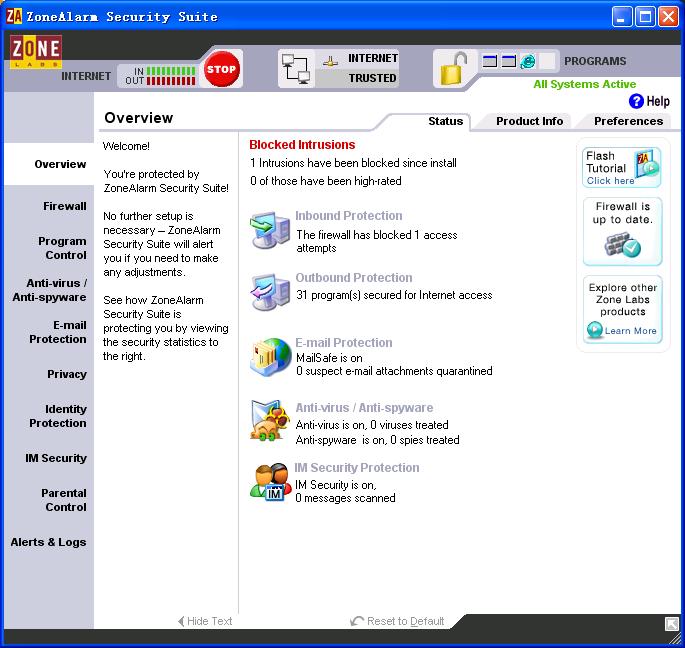This screenshot has height=648, width=685.
Task: Click the IM Security Protection people icon
Action: click(270, 482)
